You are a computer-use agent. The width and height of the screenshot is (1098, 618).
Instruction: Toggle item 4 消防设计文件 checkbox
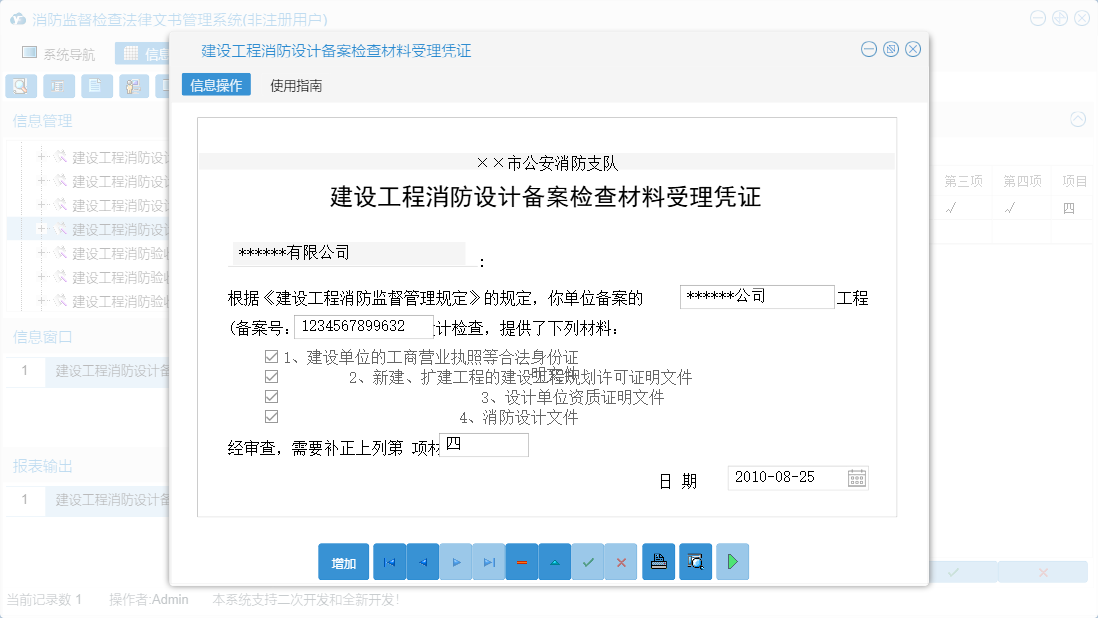pyautogui.click(x=270, y=416)
